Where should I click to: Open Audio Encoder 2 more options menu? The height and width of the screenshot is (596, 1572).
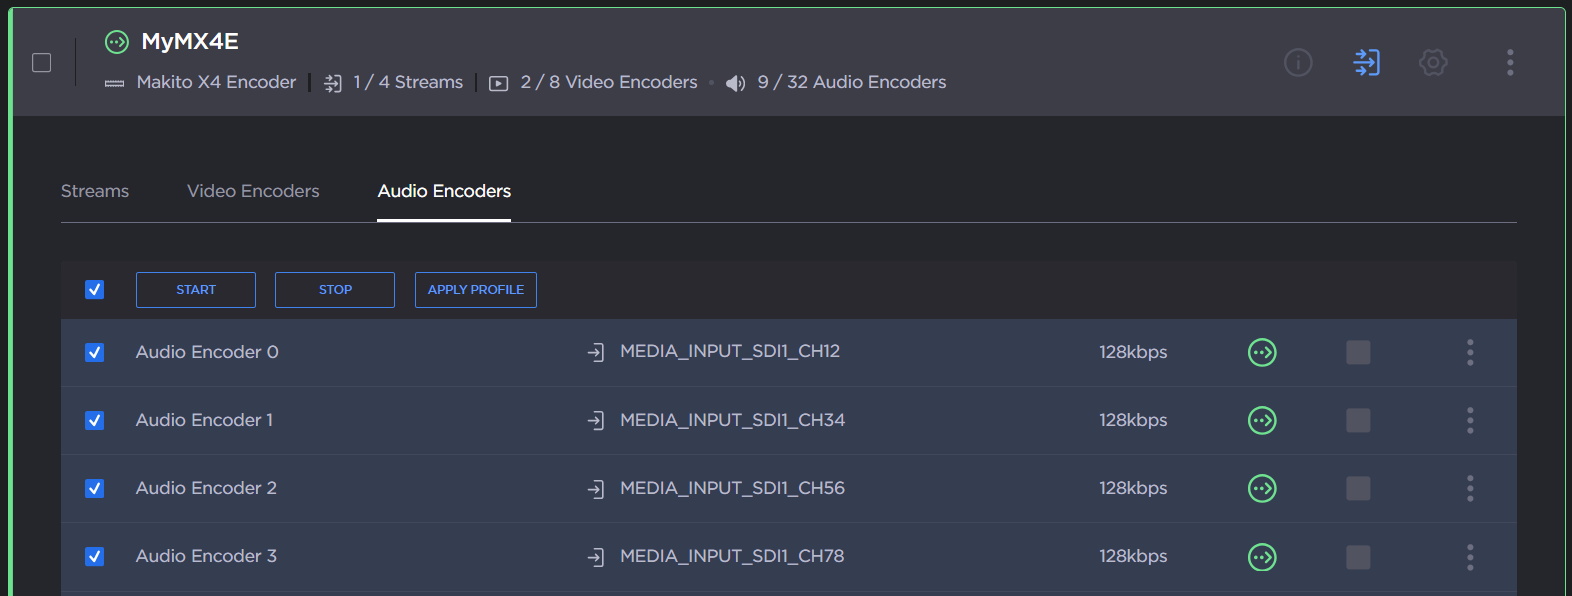[x=1470, y=489]
